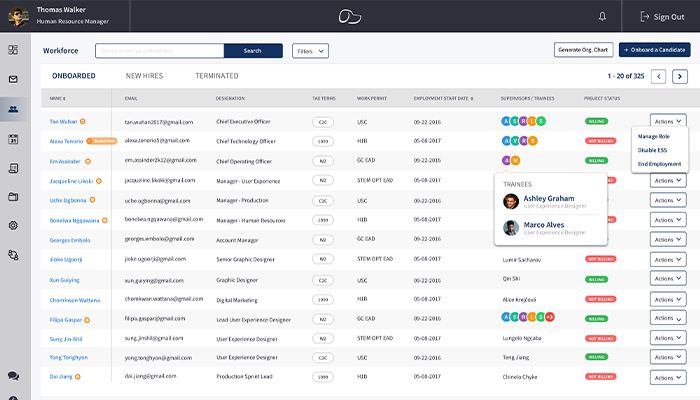Viewport: 700px width, 400px height.
Task: Open Actions dropdown for Jacqueline Likoki row
Action: [667, 181]
